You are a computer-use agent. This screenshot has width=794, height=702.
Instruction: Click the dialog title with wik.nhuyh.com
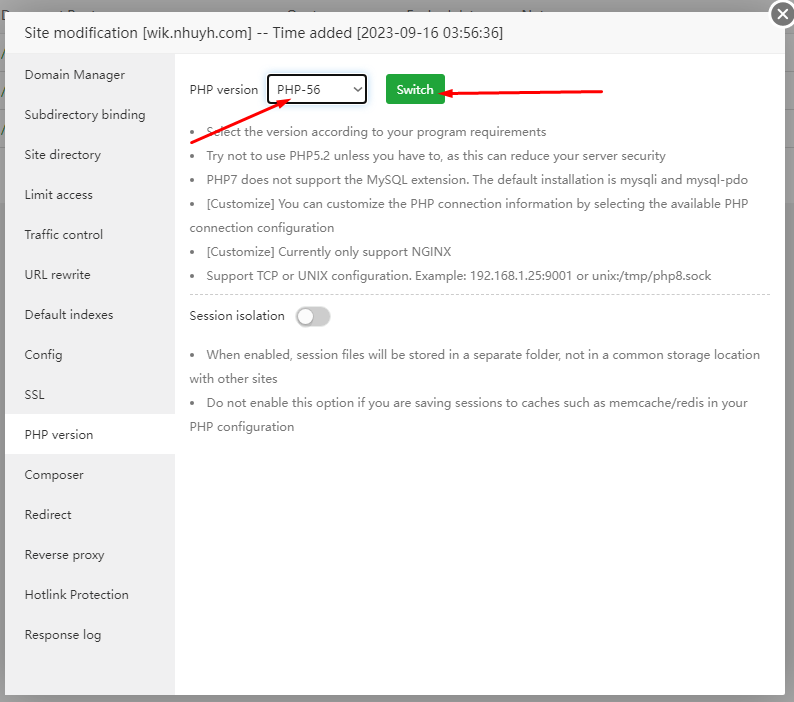[x=264, y=33]
